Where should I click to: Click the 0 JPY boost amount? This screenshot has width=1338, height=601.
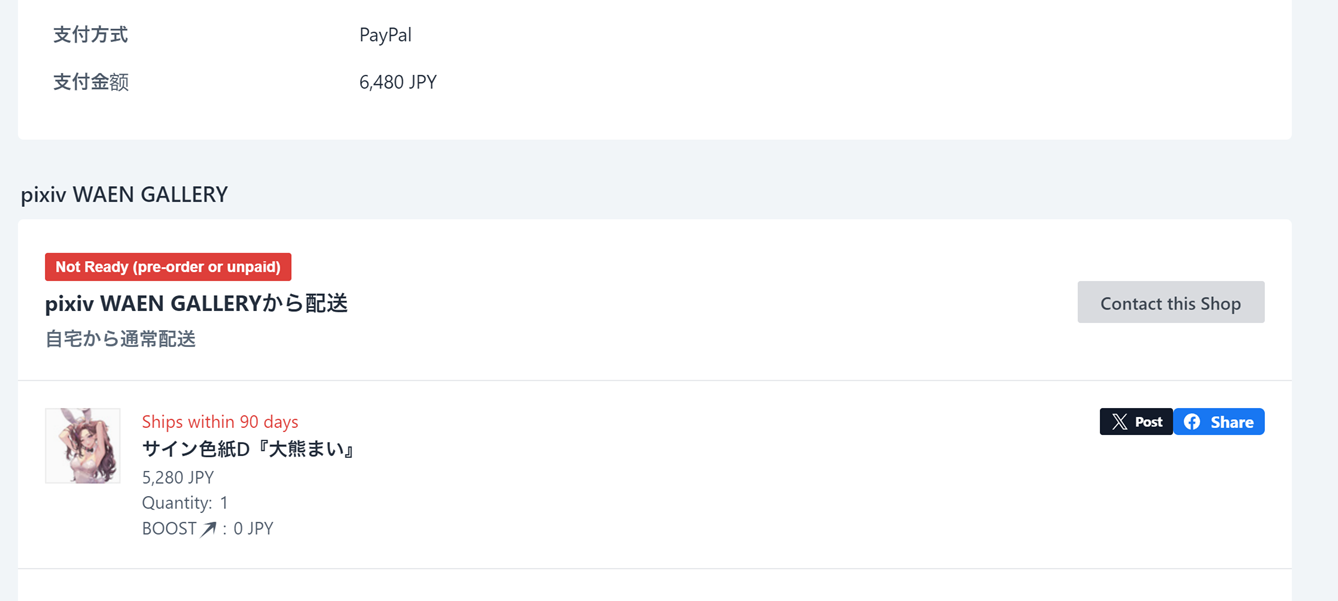253,529
